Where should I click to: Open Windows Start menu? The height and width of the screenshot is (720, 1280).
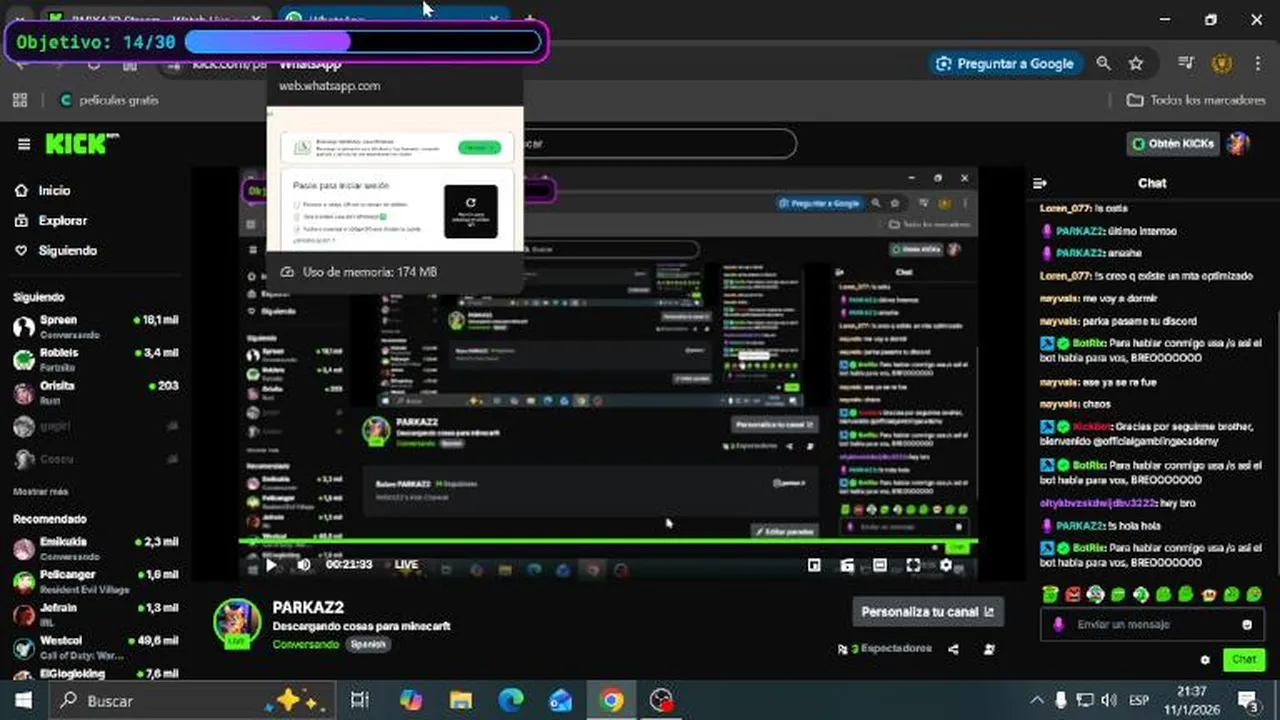[x=23, y=701]
